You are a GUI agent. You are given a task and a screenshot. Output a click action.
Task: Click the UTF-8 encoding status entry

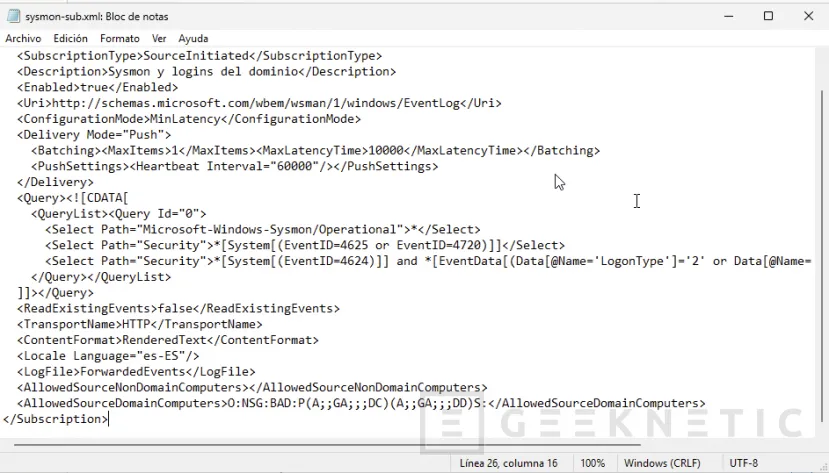tap(743, 463)
